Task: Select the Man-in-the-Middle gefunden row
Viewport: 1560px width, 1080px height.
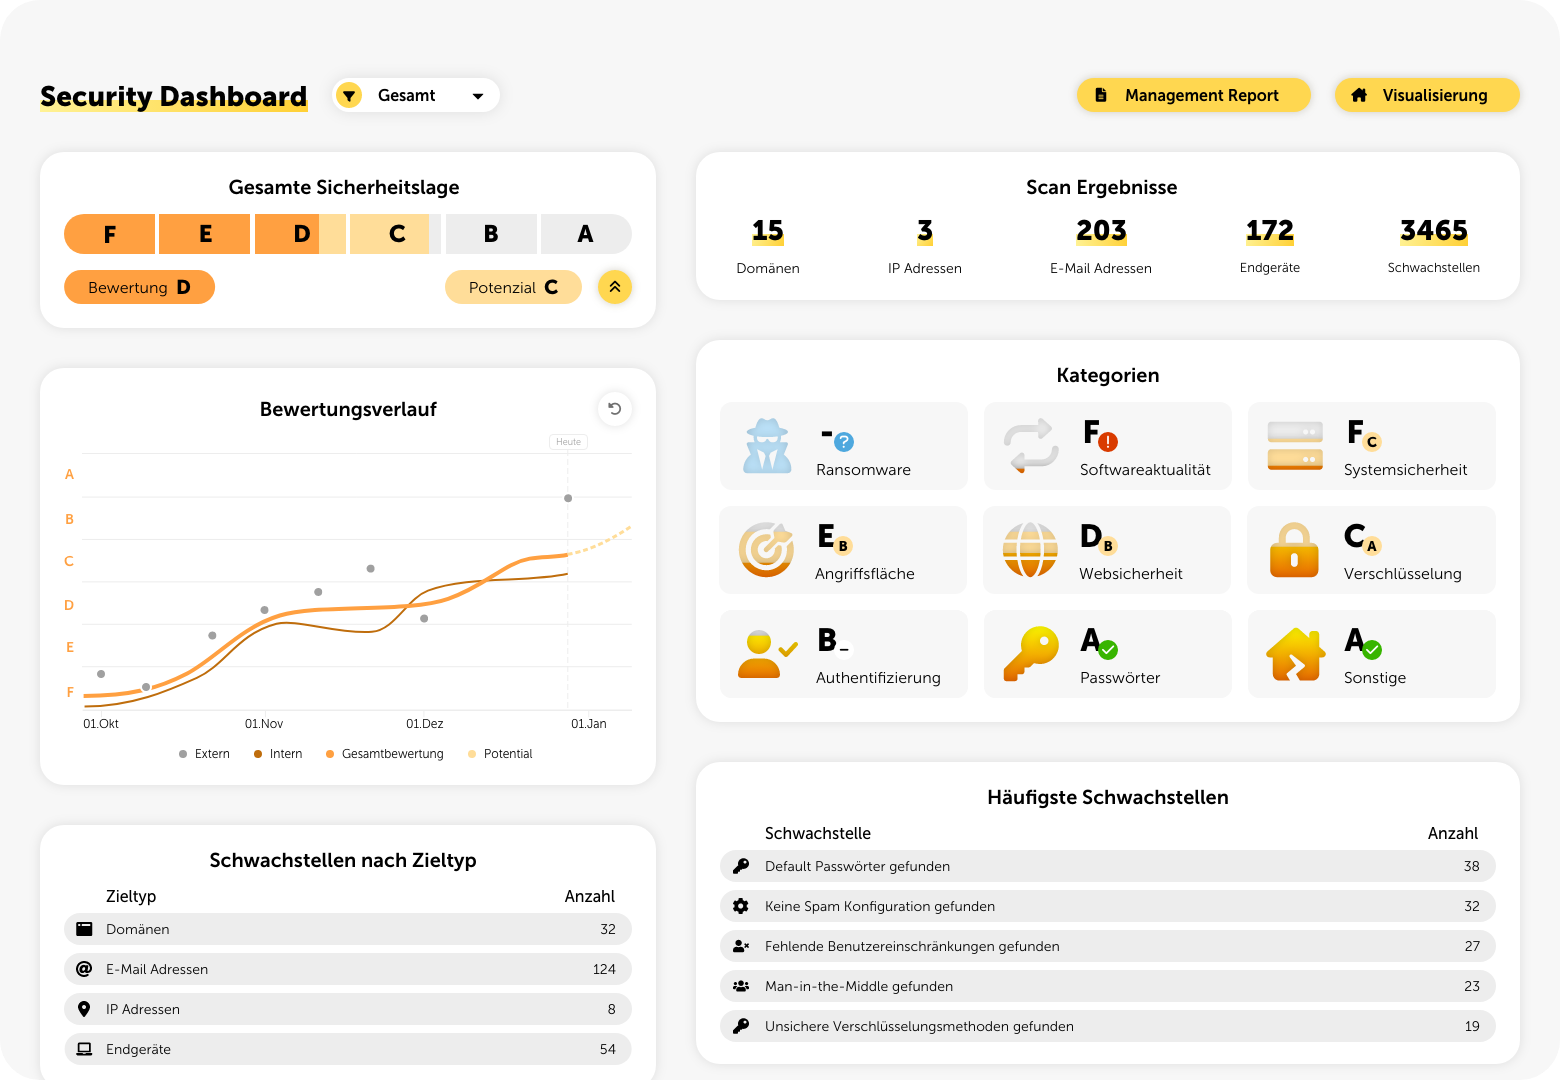Action: (1108, 986)
